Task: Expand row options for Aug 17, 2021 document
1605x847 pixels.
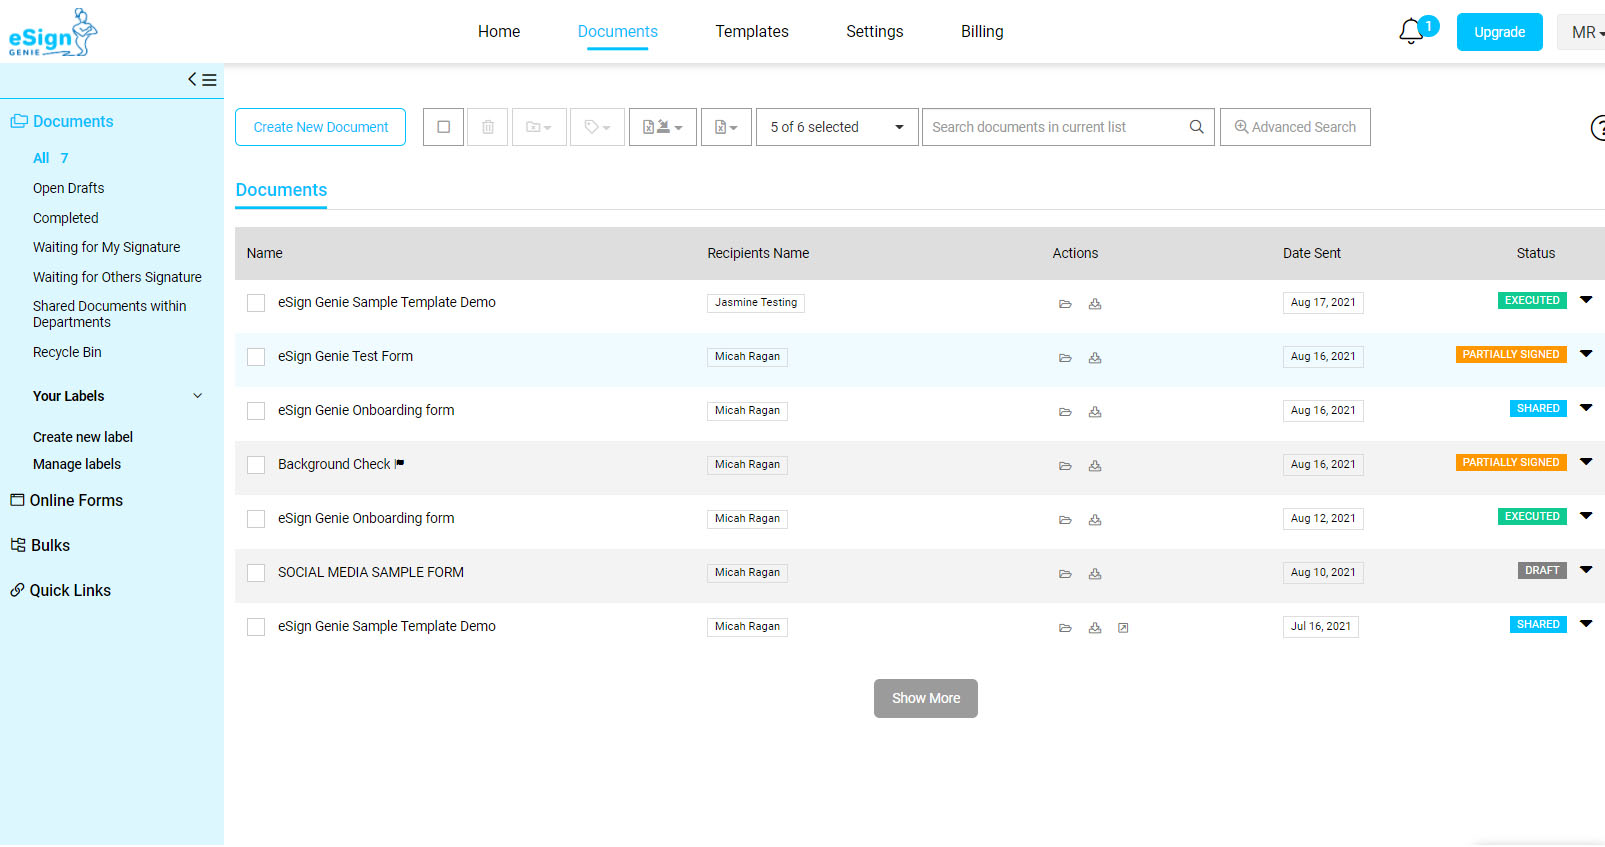Action: pyautogui.click(x=1586, y=299)
